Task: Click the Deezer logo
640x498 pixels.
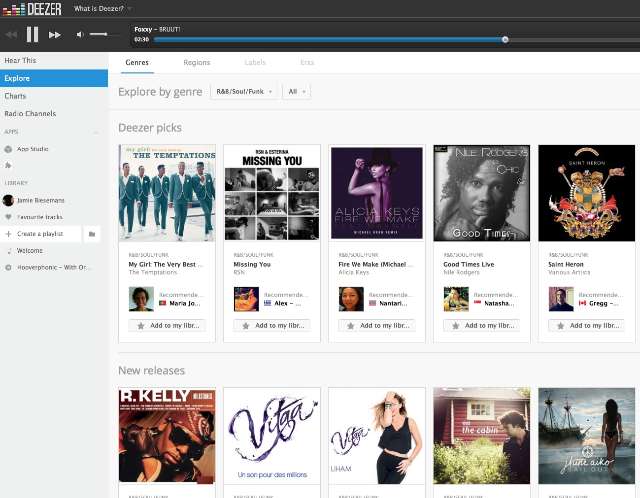Action: pos(32,9)
